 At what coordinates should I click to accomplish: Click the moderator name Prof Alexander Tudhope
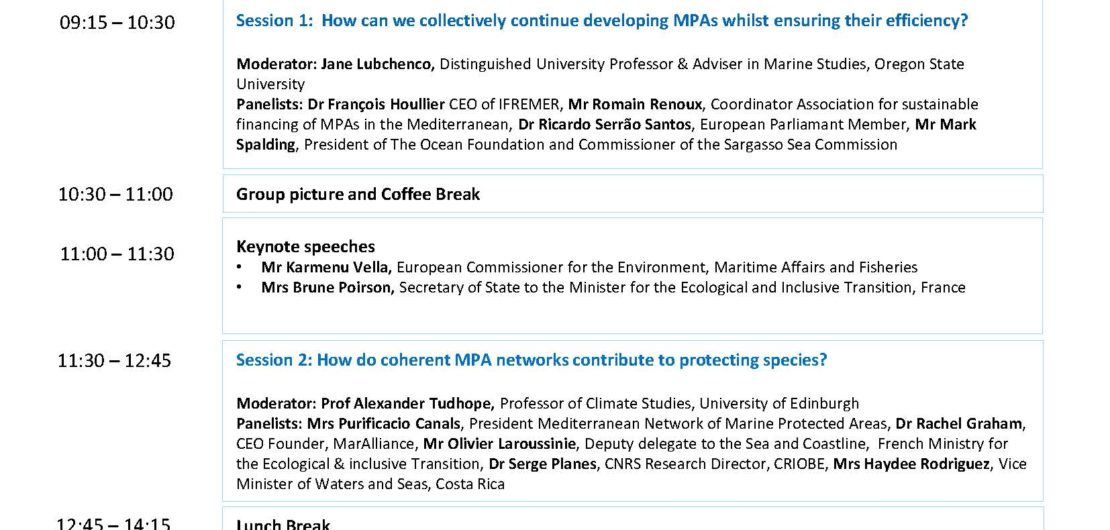407,403
